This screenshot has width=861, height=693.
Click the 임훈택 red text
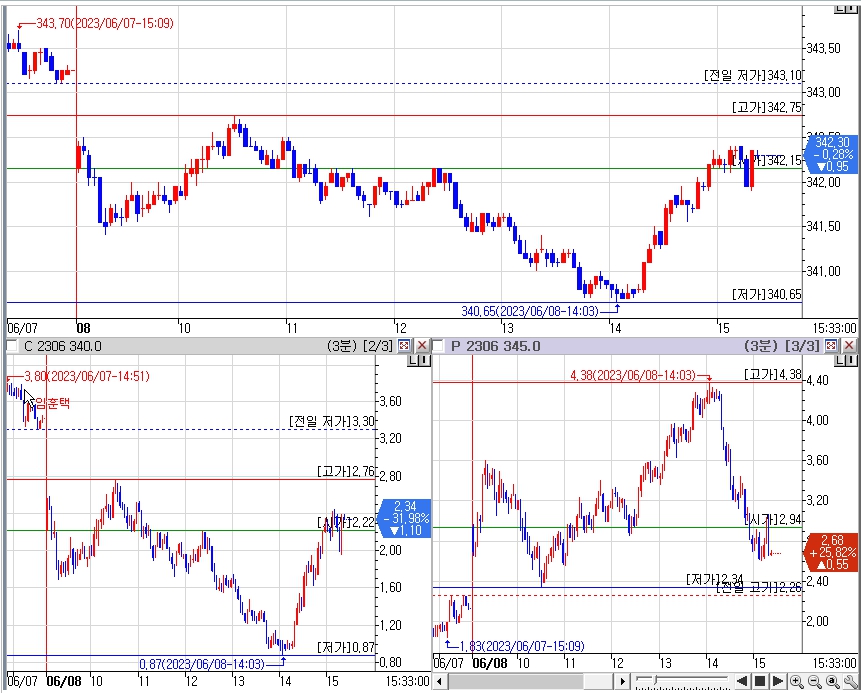53,403
